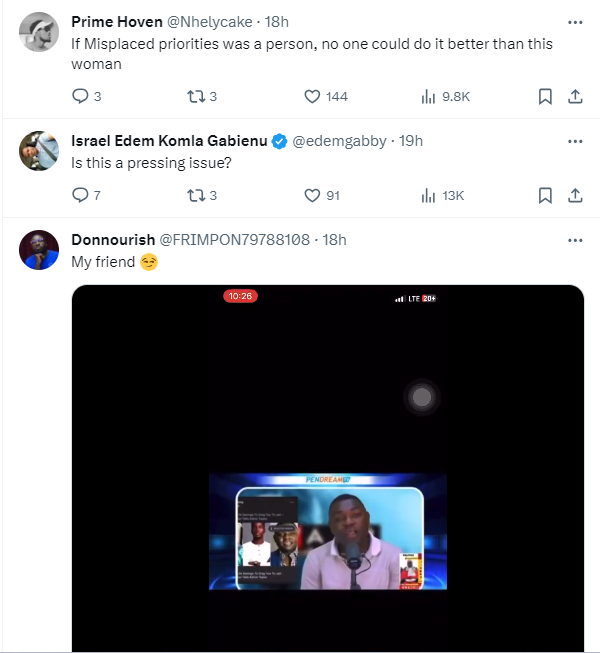Share Prime Hoven's tweet
The image size is (600, 653).
point(575,97)
